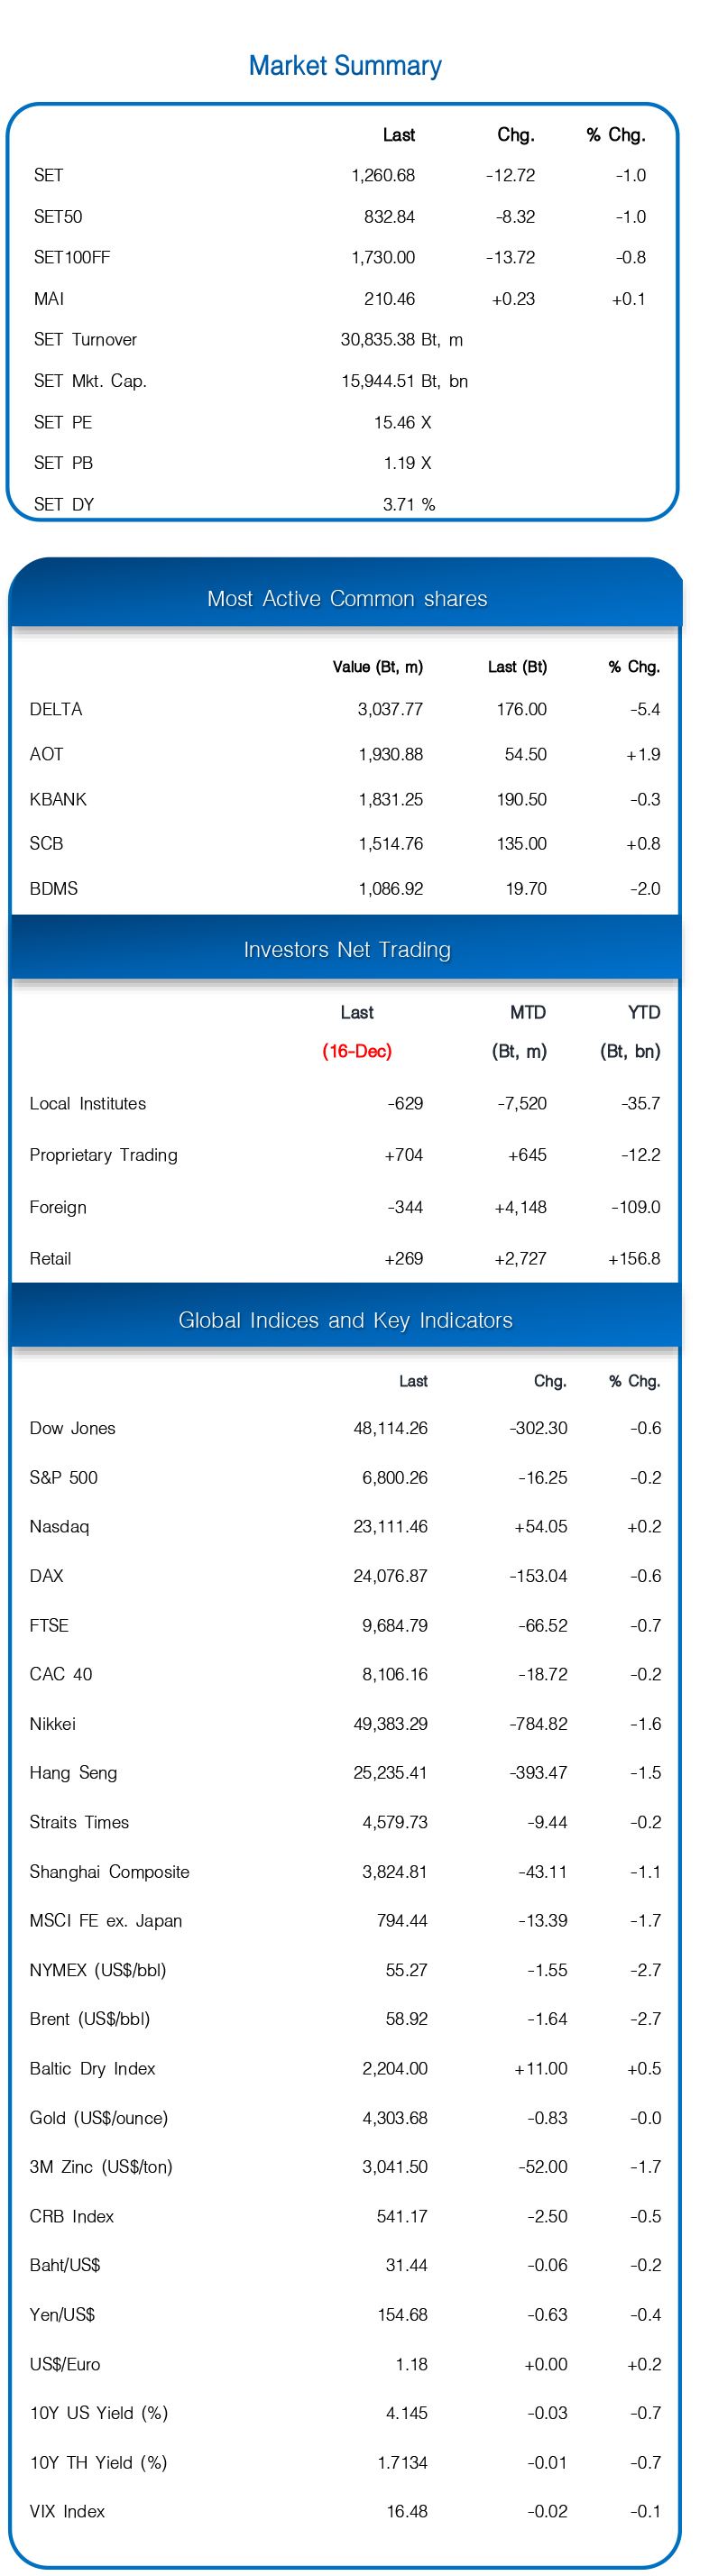Open the AOT stock row label
The height and width of the screenshot is (2576, 709).
(x=46, y=754)
